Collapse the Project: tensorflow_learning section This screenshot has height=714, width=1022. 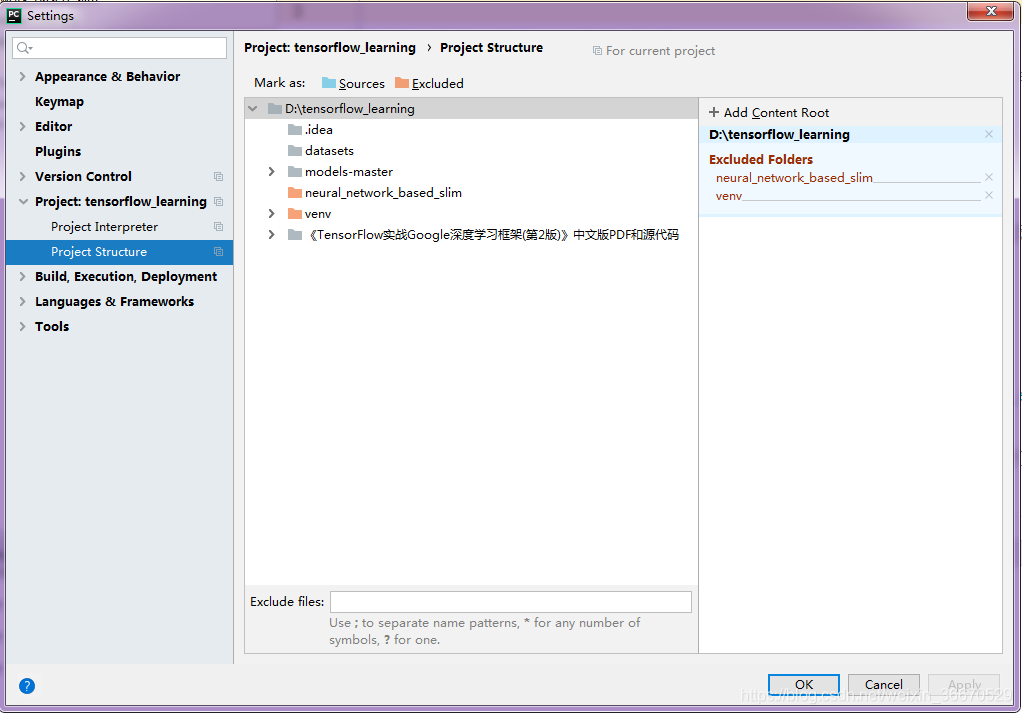[23, 201]
